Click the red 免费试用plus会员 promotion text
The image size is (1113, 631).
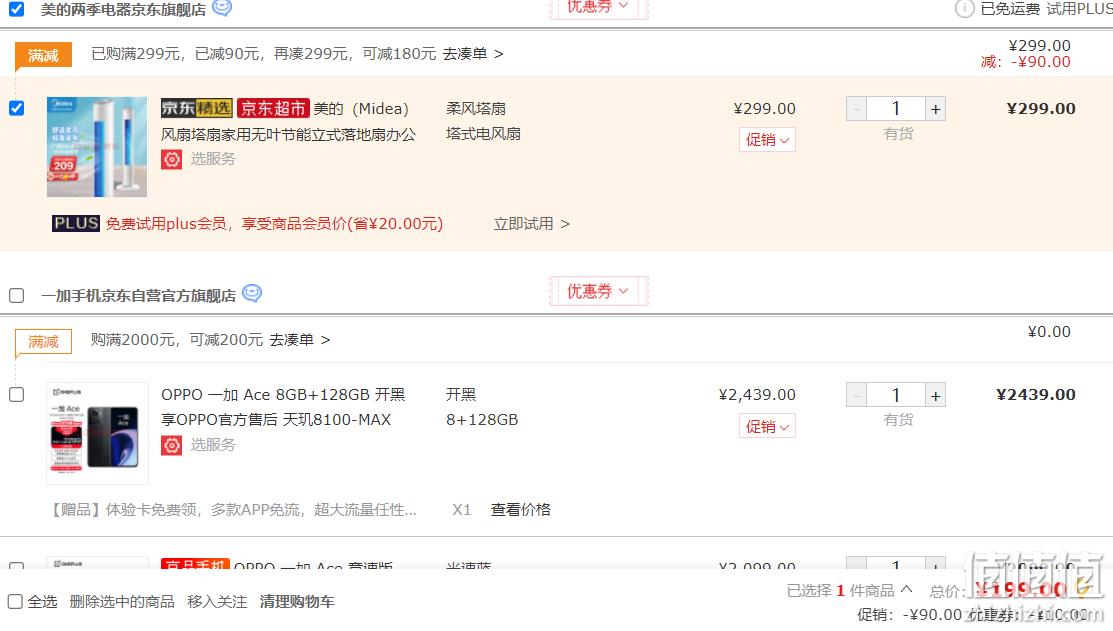coord(275,224)
